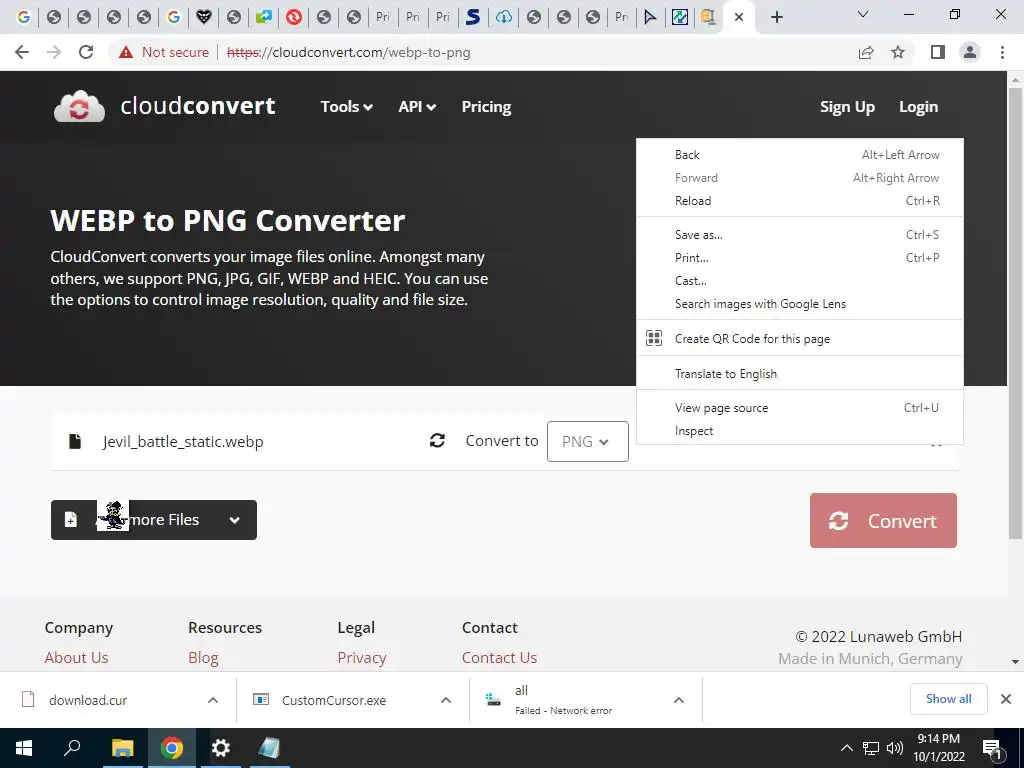Switch to the red circle favicon tab
The width and height of the screenshot is (1024, 768).
[294, 17]
